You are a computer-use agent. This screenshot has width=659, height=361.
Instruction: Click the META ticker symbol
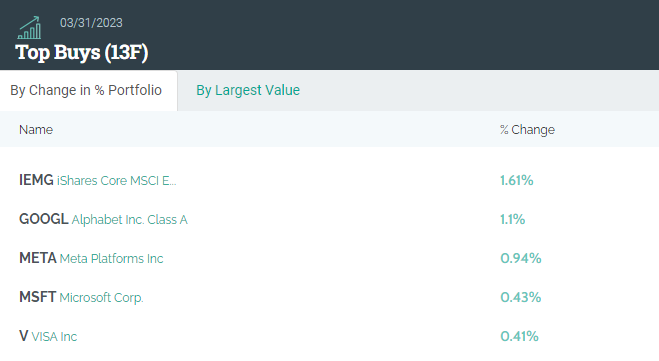click(38, 258)
